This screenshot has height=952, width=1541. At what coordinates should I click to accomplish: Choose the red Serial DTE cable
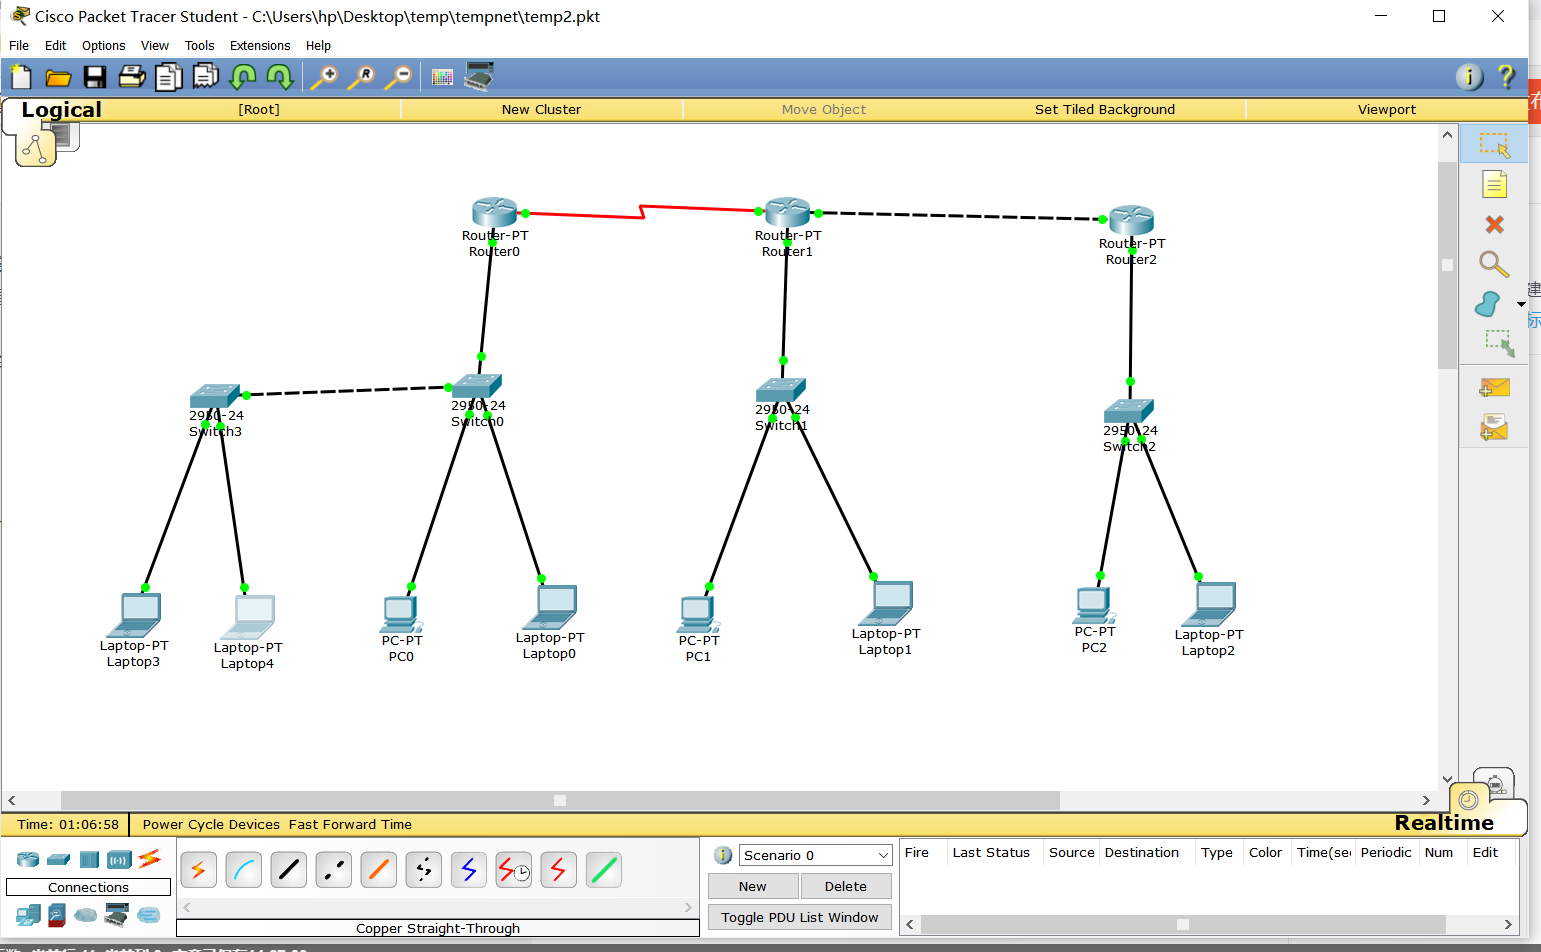pos(559,870)
